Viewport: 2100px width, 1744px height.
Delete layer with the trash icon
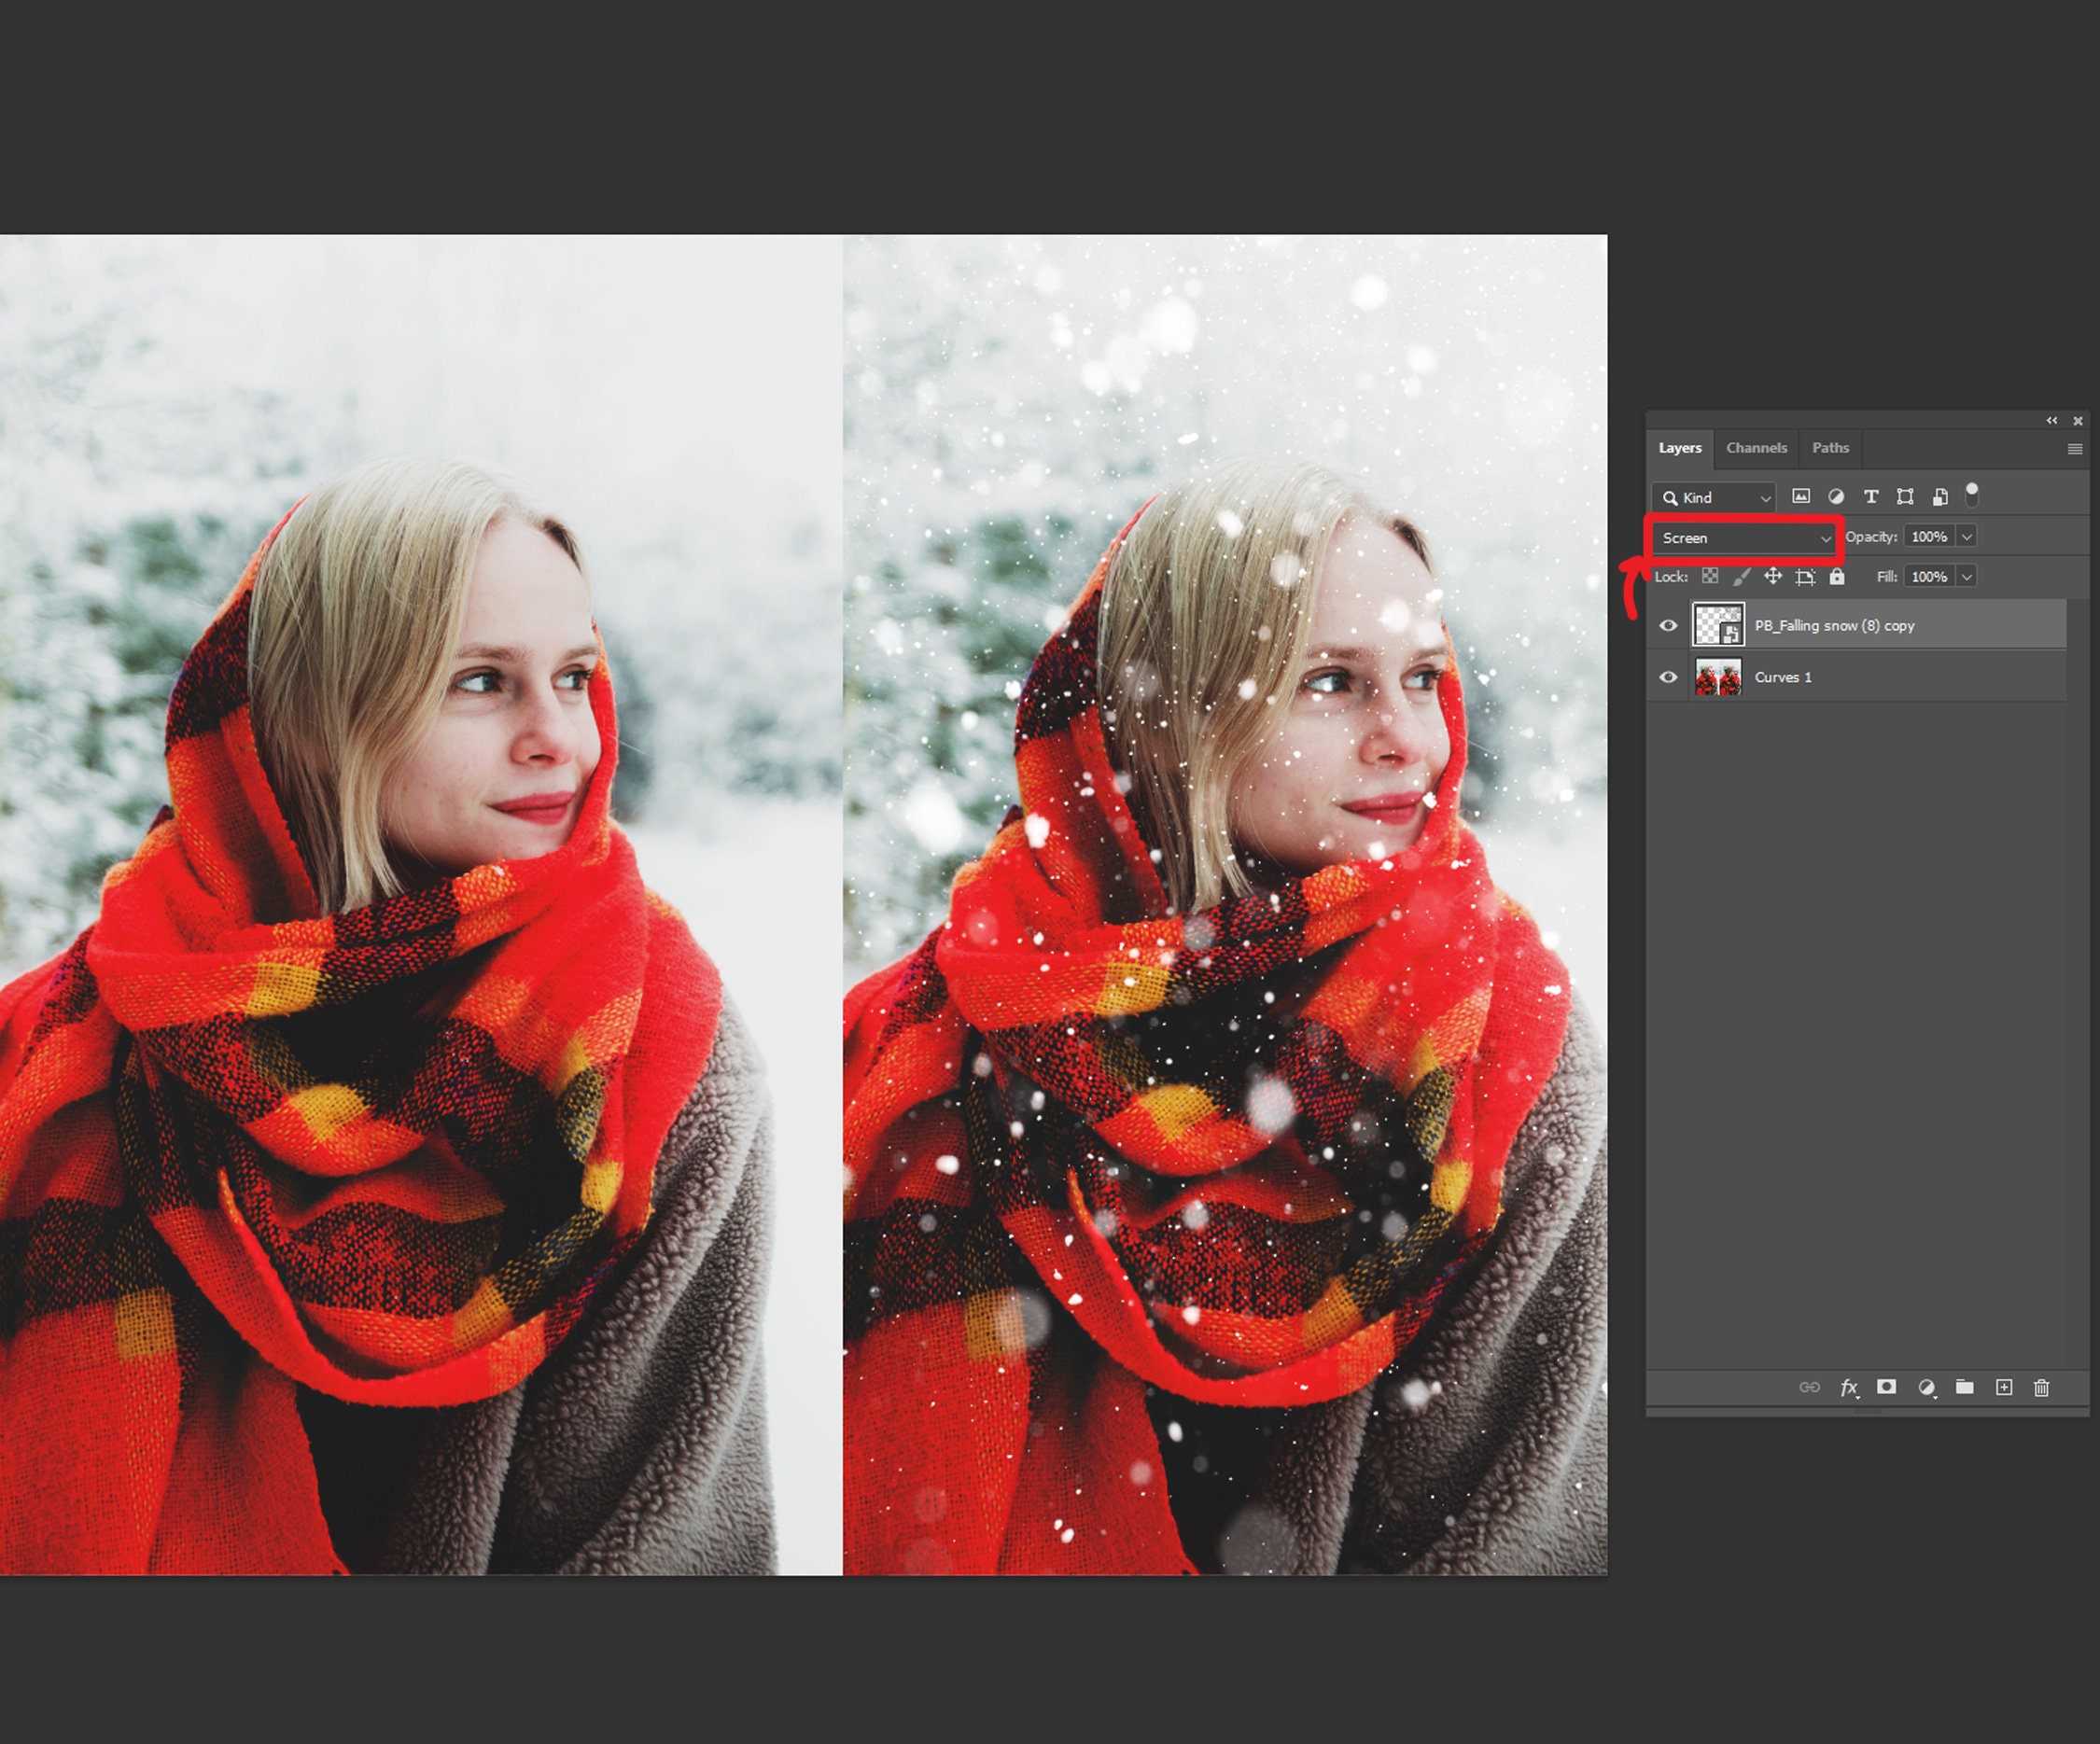(x=2042, y=1387)
